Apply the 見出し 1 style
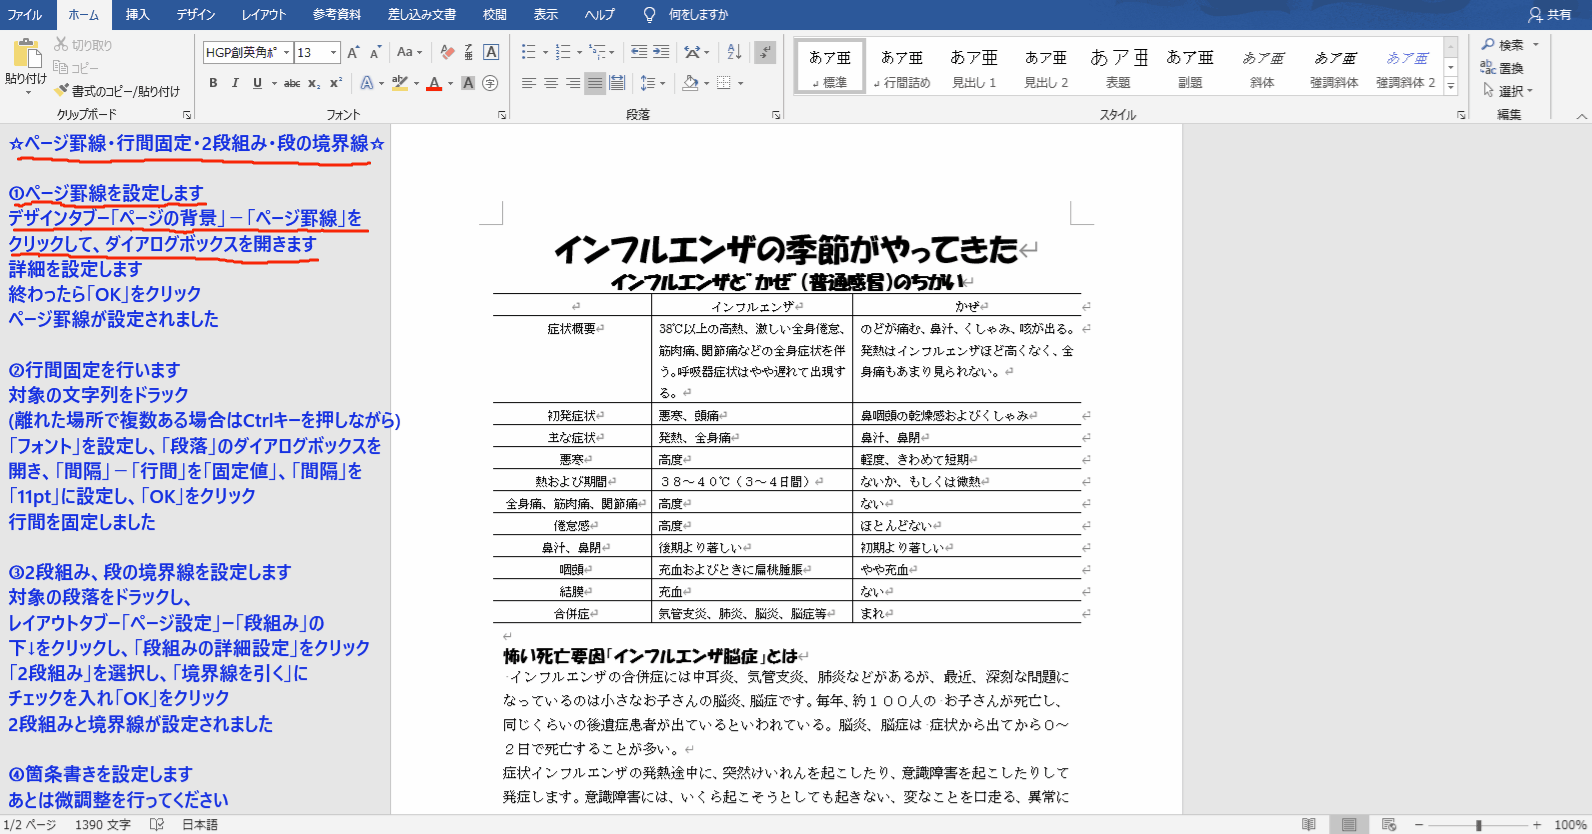 pos(974,68)
